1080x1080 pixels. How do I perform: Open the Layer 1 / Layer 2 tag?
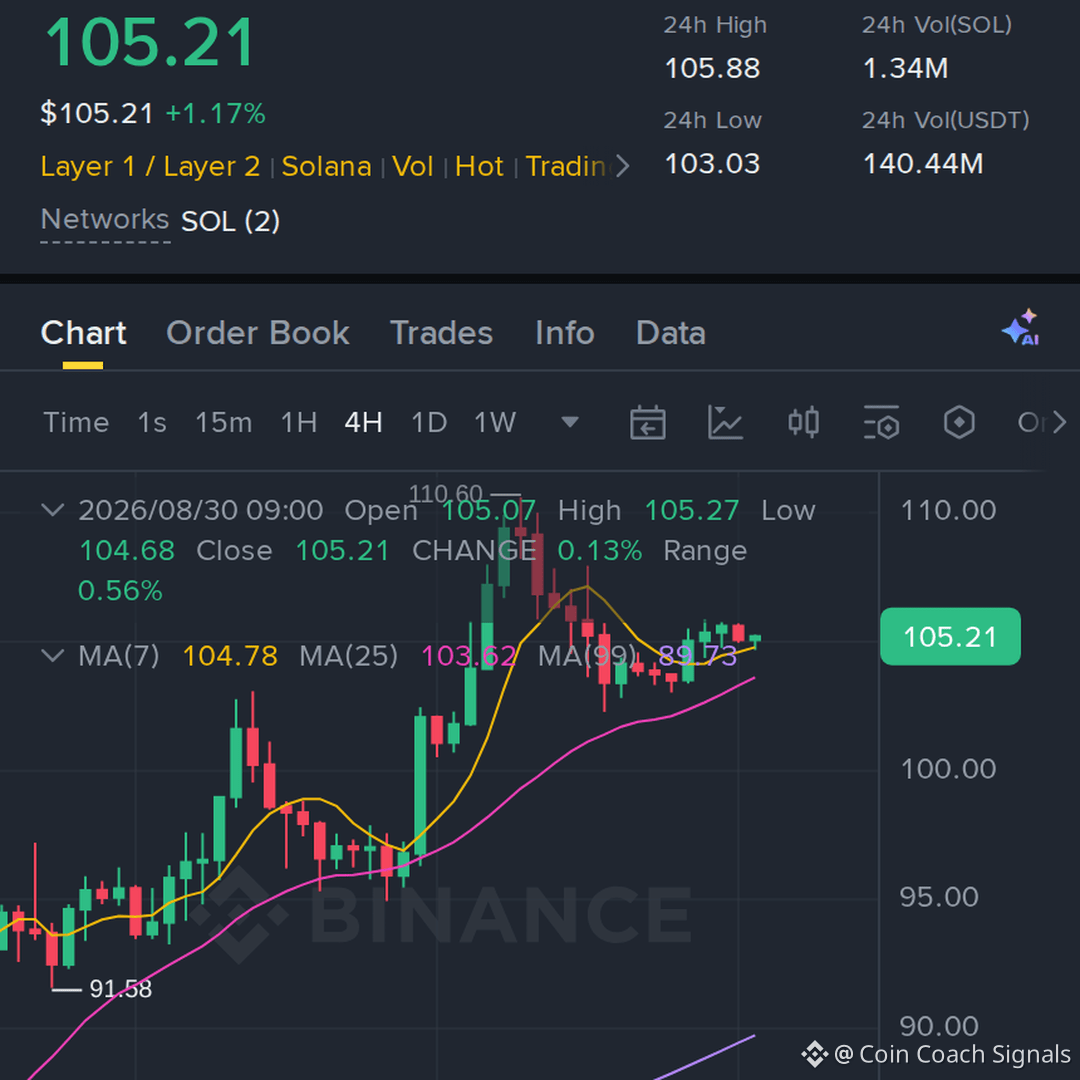[150, 167]
